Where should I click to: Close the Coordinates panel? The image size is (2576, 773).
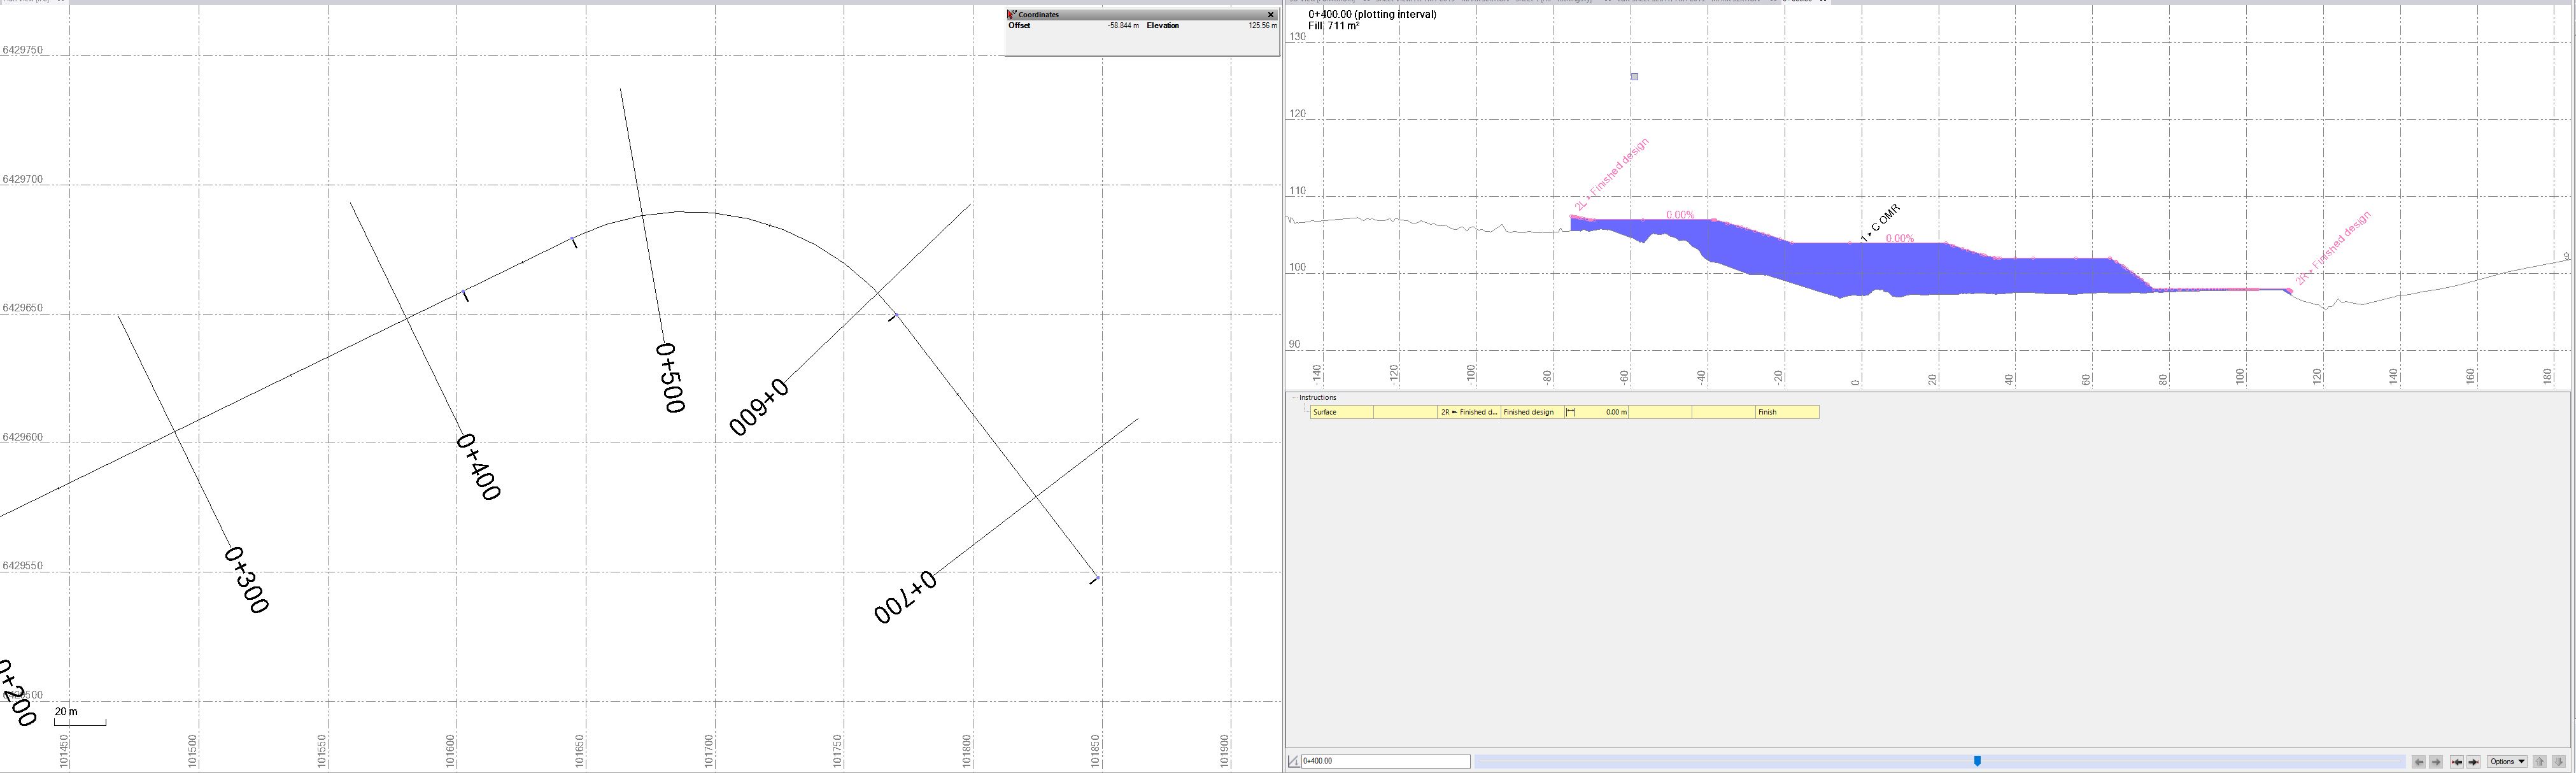(1271, 15)
